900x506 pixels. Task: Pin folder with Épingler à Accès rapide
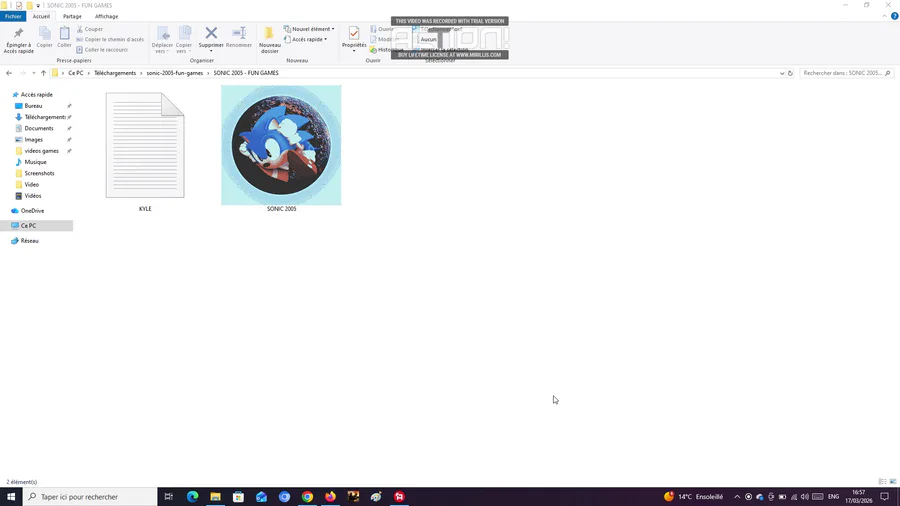click(18, 40)
